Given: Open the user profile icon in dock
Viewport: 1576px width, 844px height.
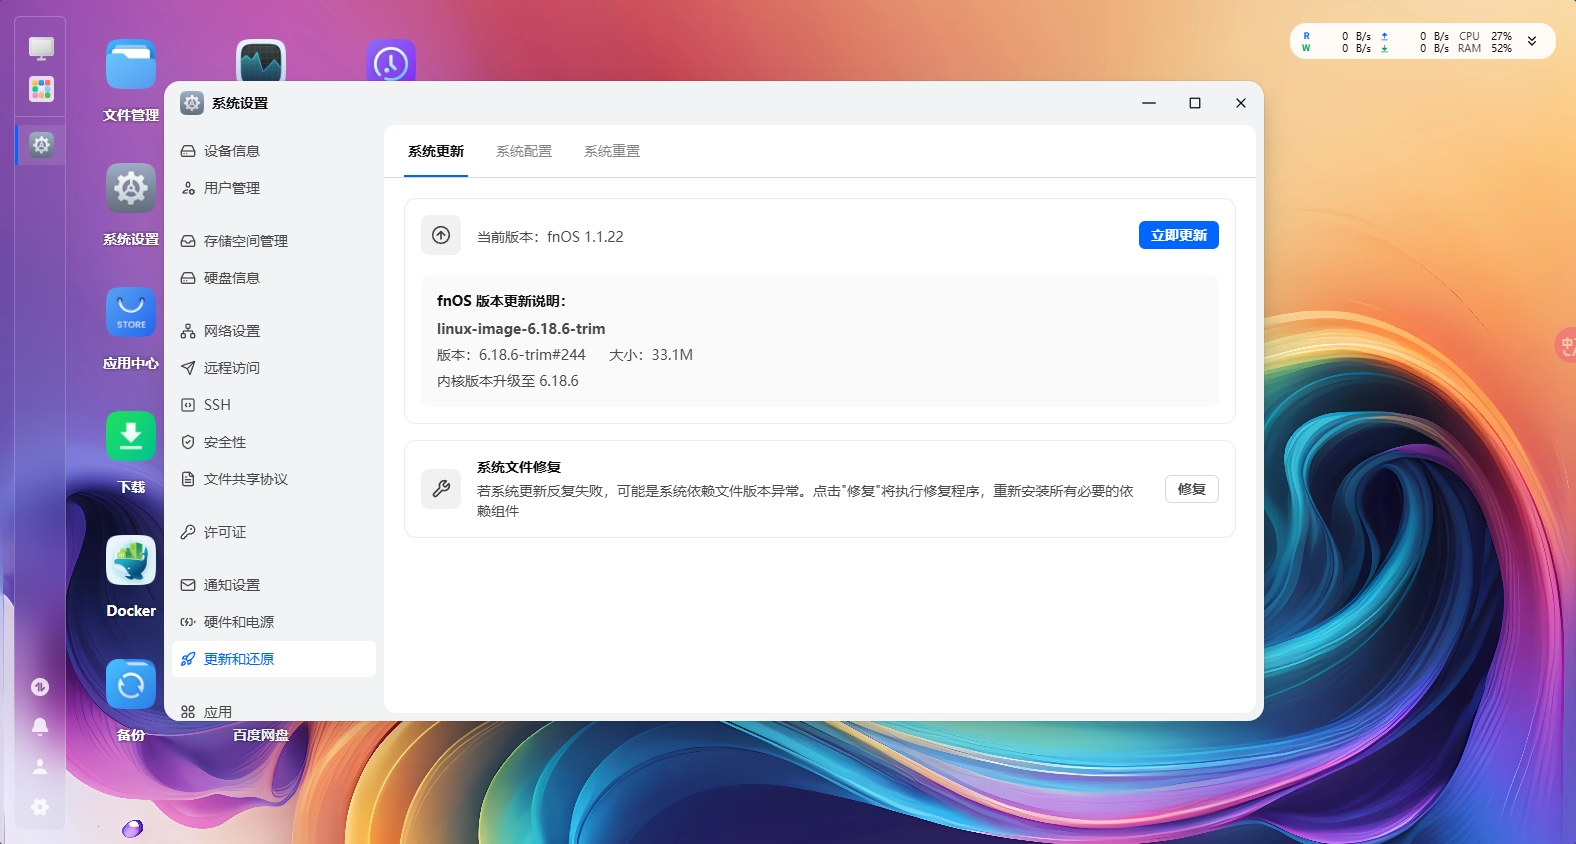Looking at the screenshot, I should click(40, 767).
